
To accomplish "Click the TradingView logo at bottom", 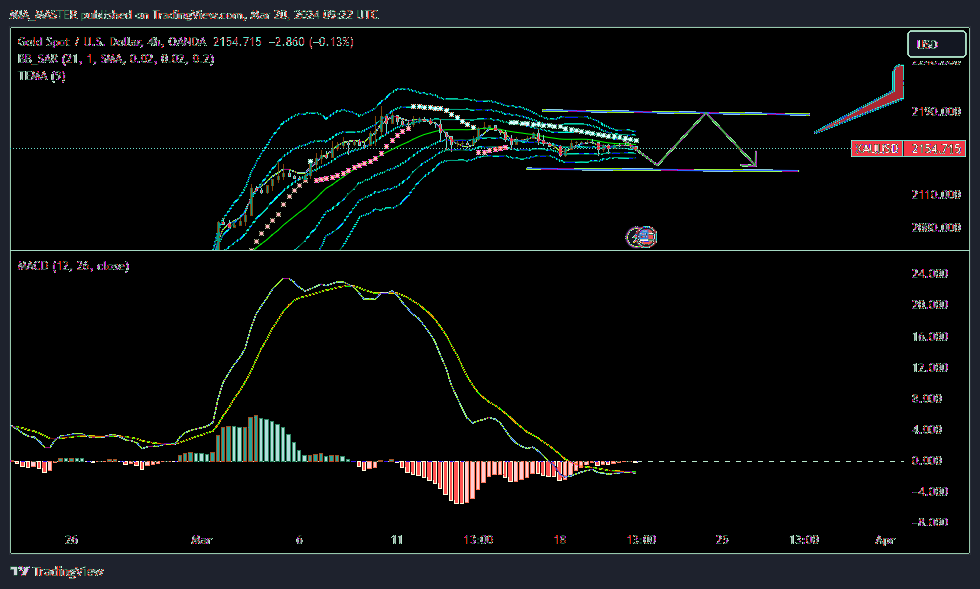I will (x=57, y=571).
